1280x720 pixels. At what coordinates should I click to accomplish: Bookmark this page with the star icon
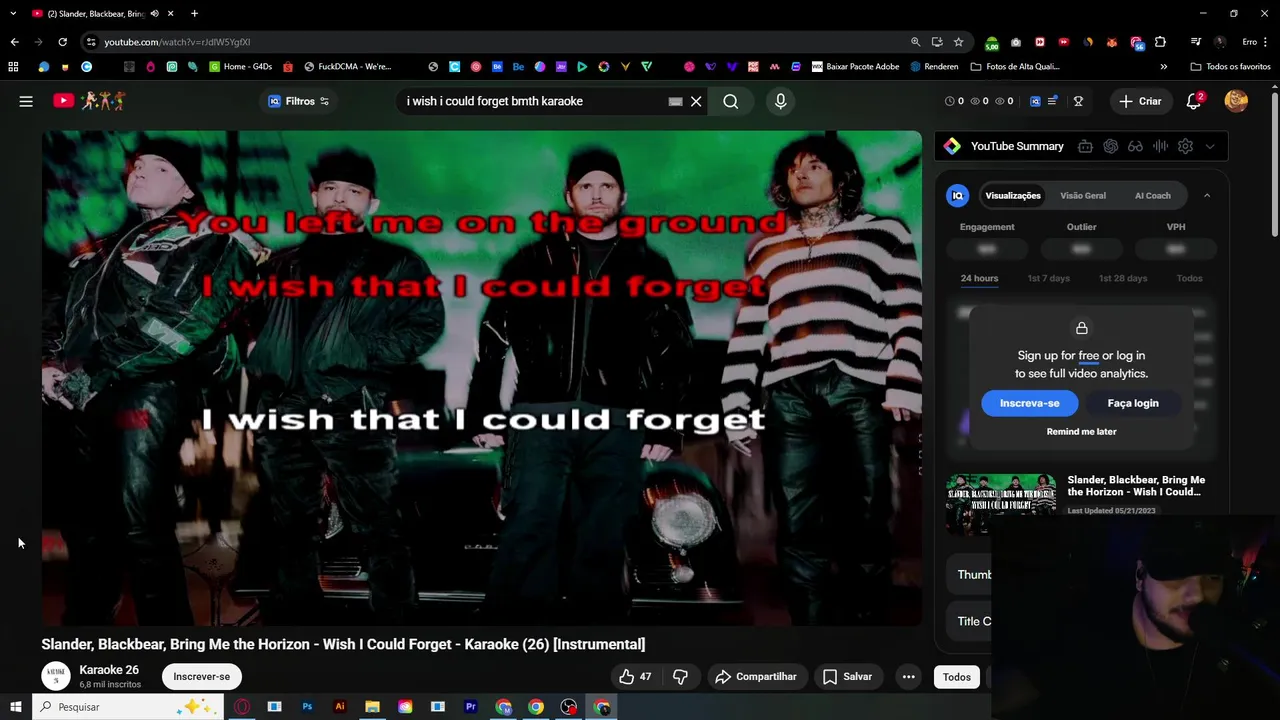[958, 42]
